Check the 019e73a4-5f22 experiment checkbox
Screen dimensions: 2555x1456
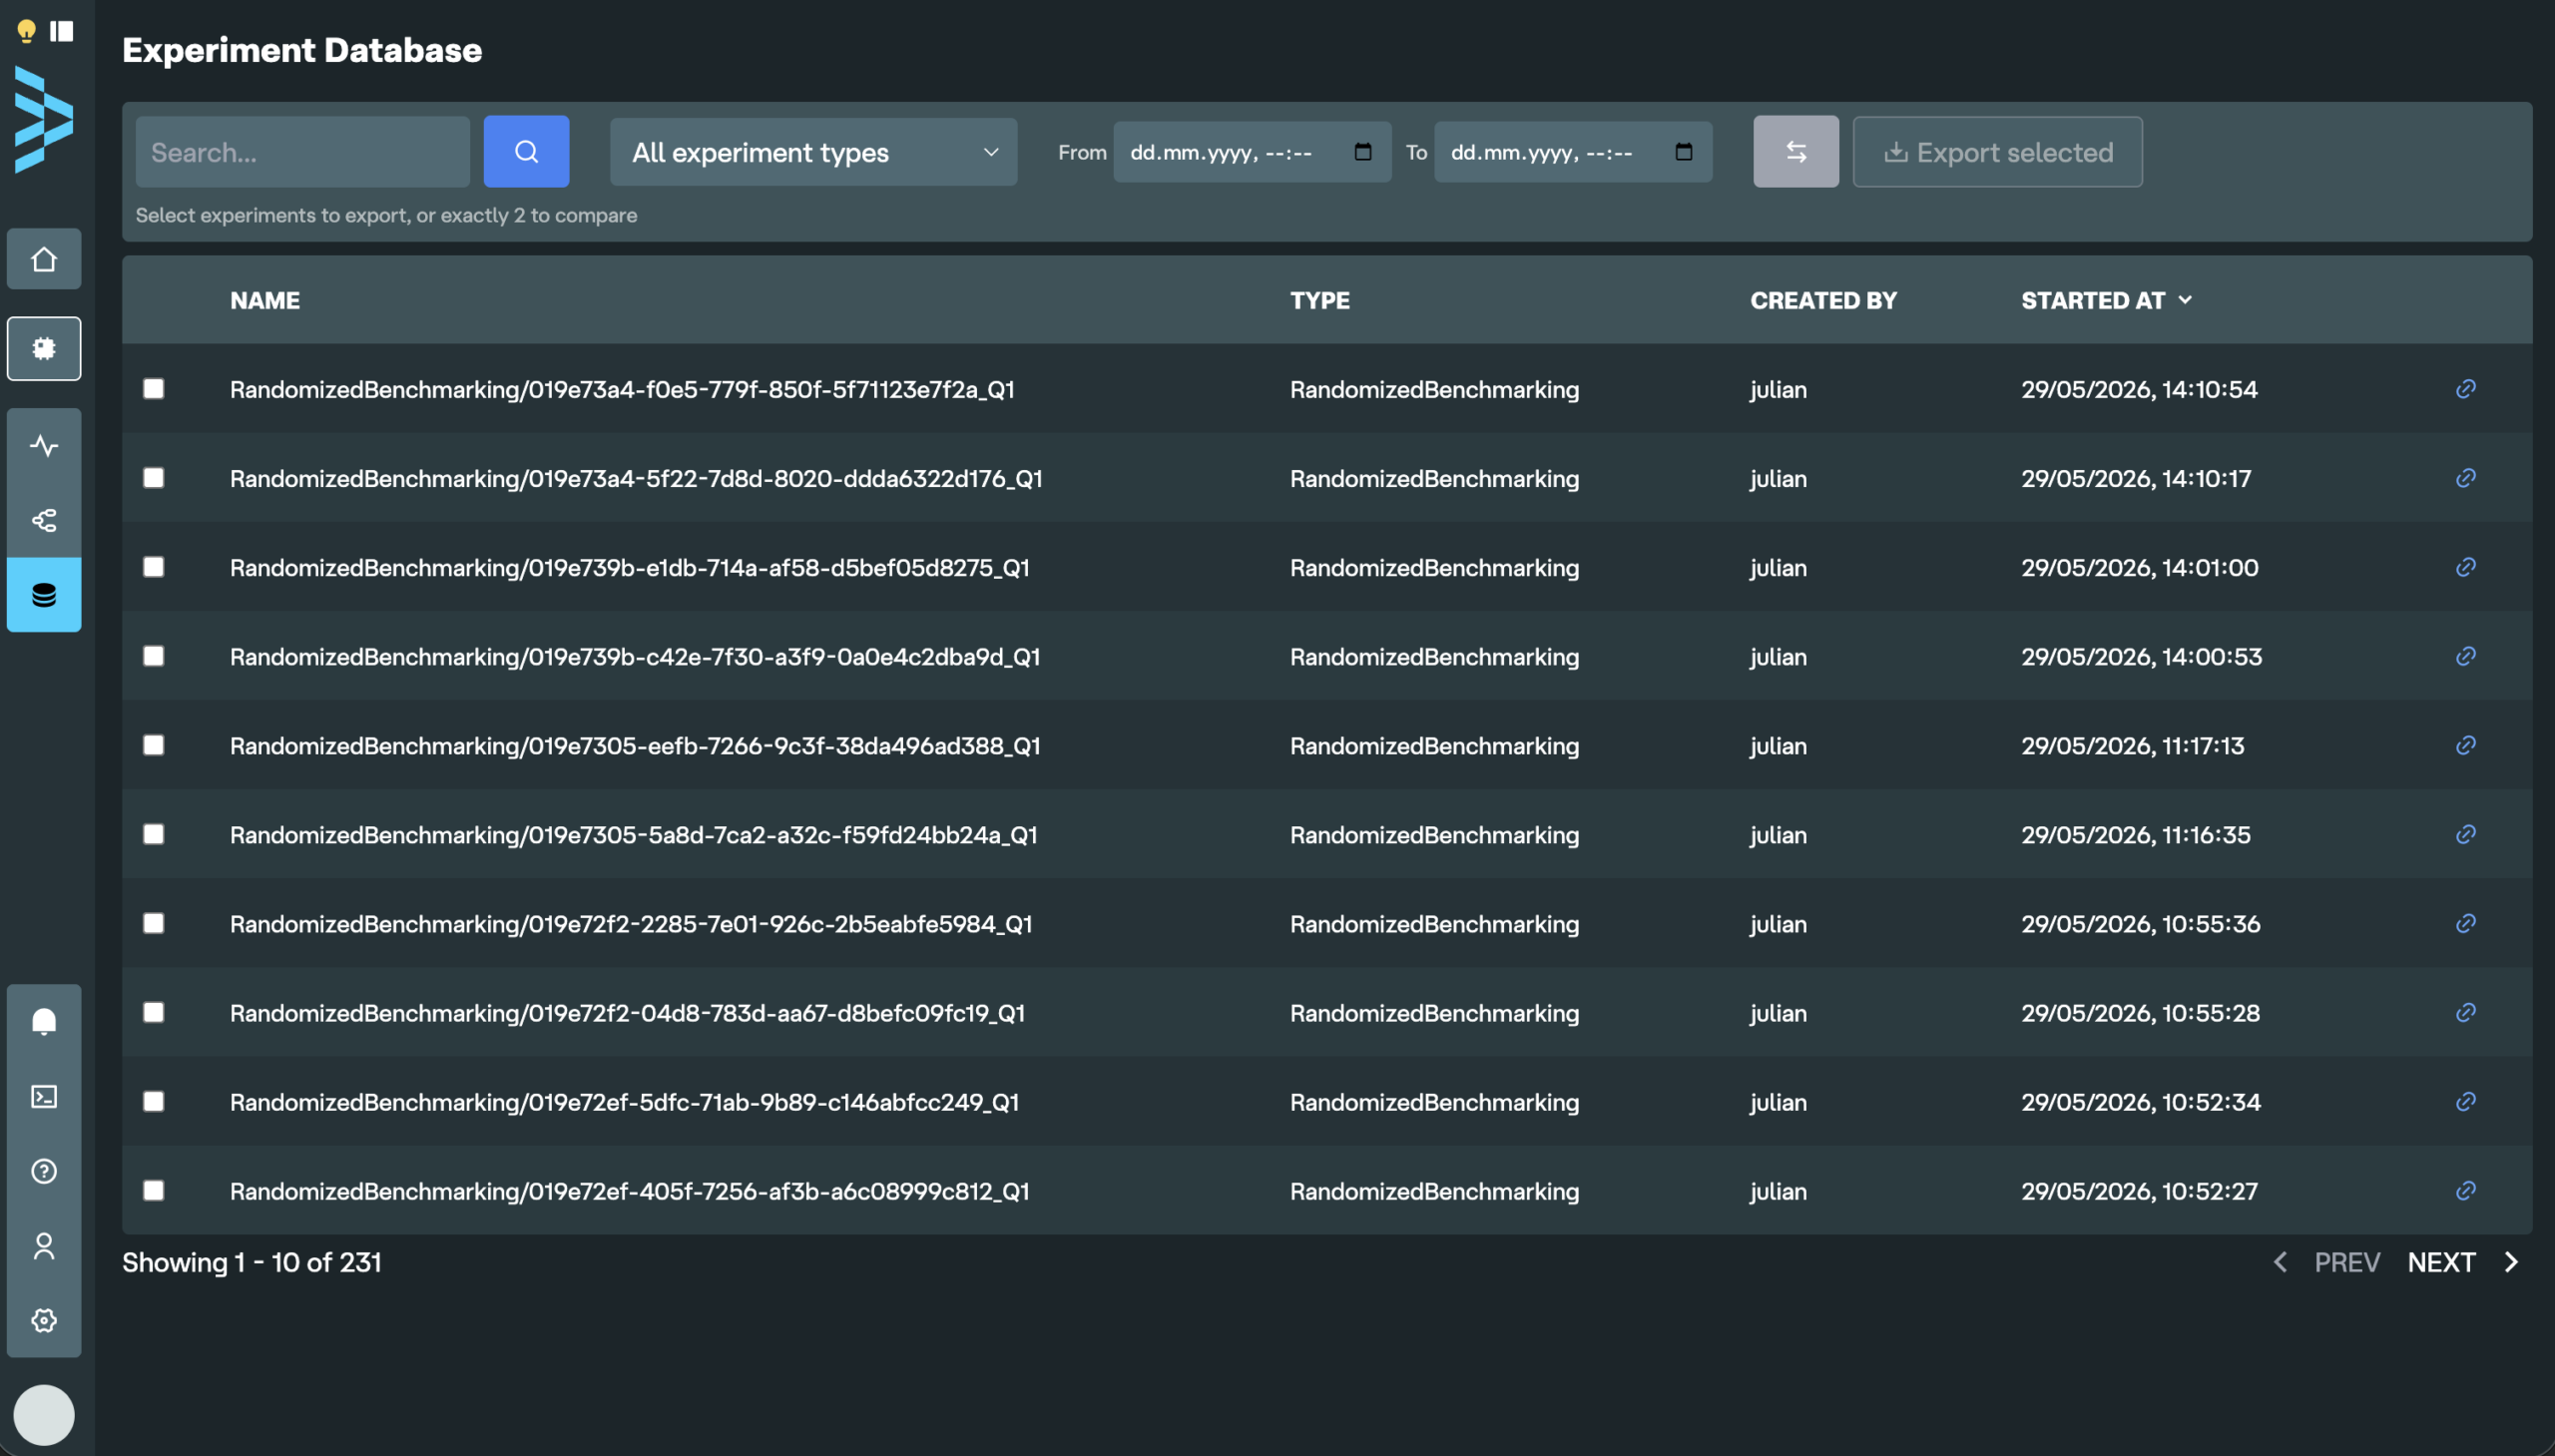153,478
